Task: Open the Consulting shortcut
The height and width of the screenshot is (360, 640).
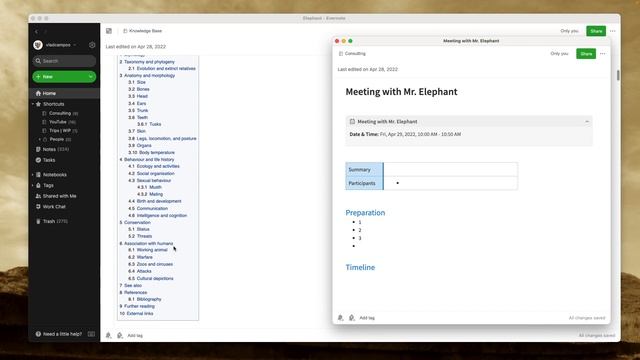Action: pyautogui.click(x=60, y=113)
